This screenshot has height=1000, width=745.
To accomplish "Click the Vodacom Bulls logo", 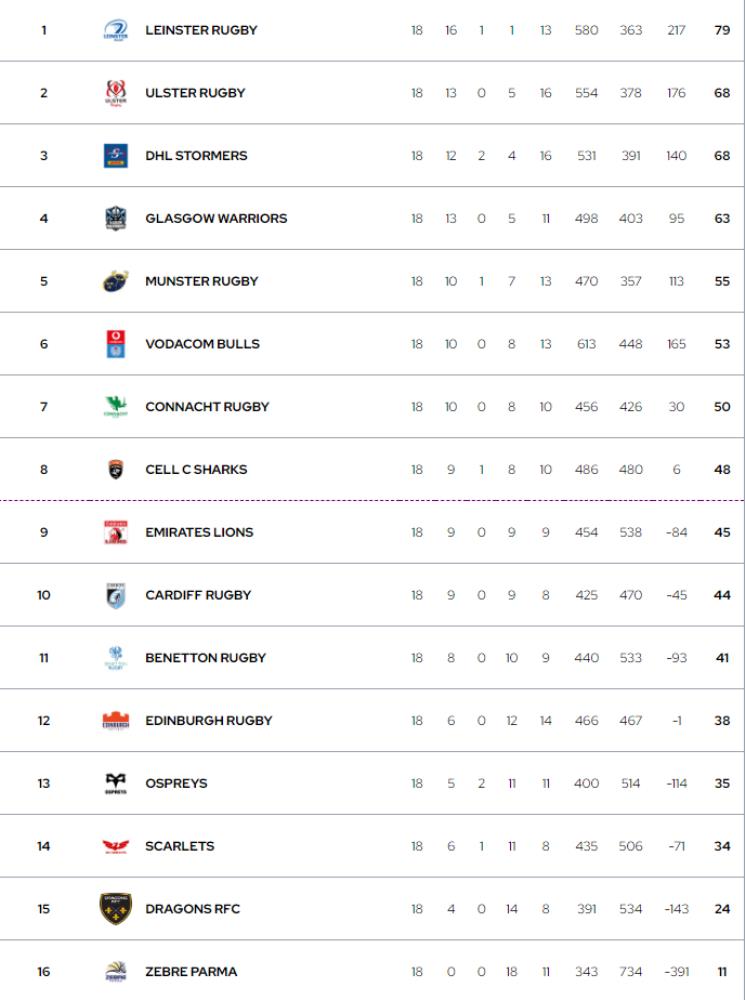I will click(116, 344).
